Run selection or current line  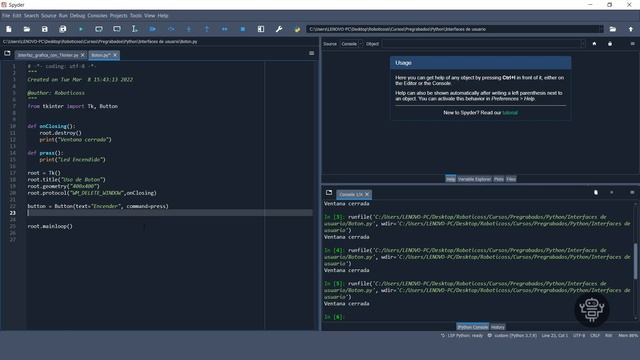click(135, 29)
